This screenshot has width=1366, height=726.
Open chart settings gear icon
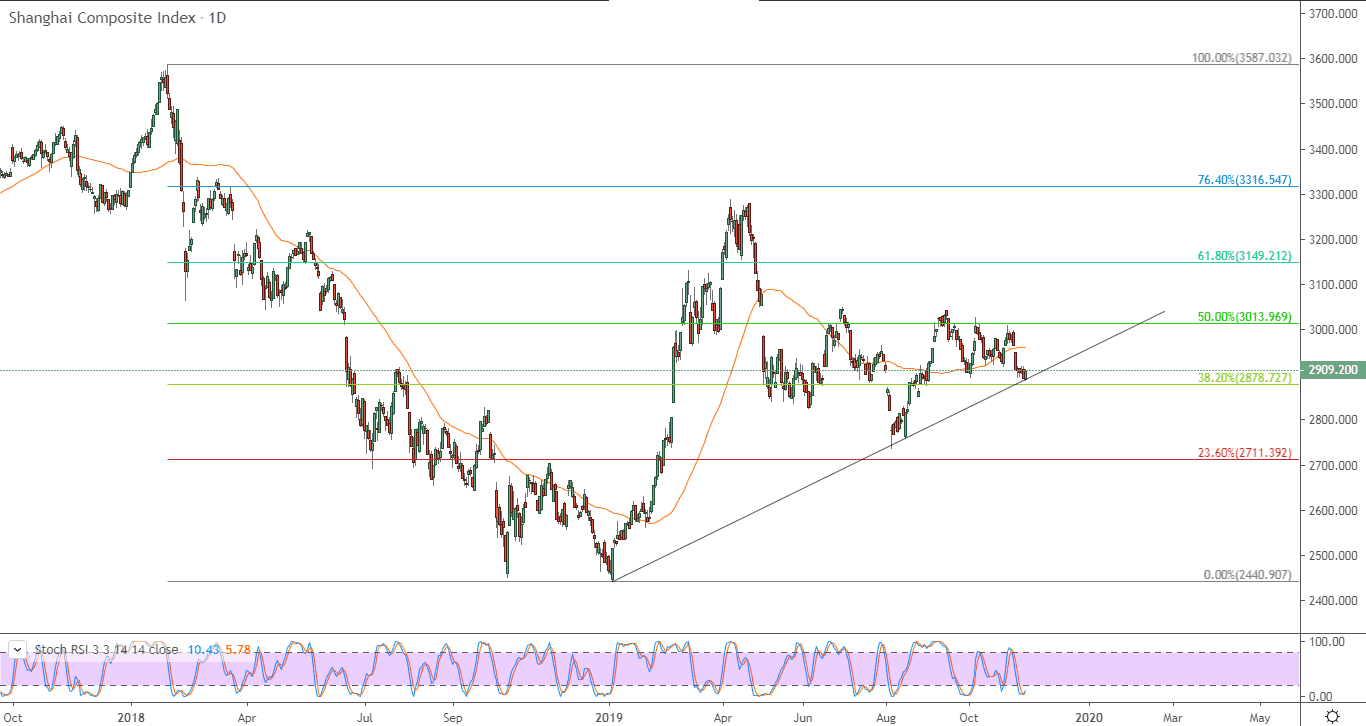(x=1332, y=716)
